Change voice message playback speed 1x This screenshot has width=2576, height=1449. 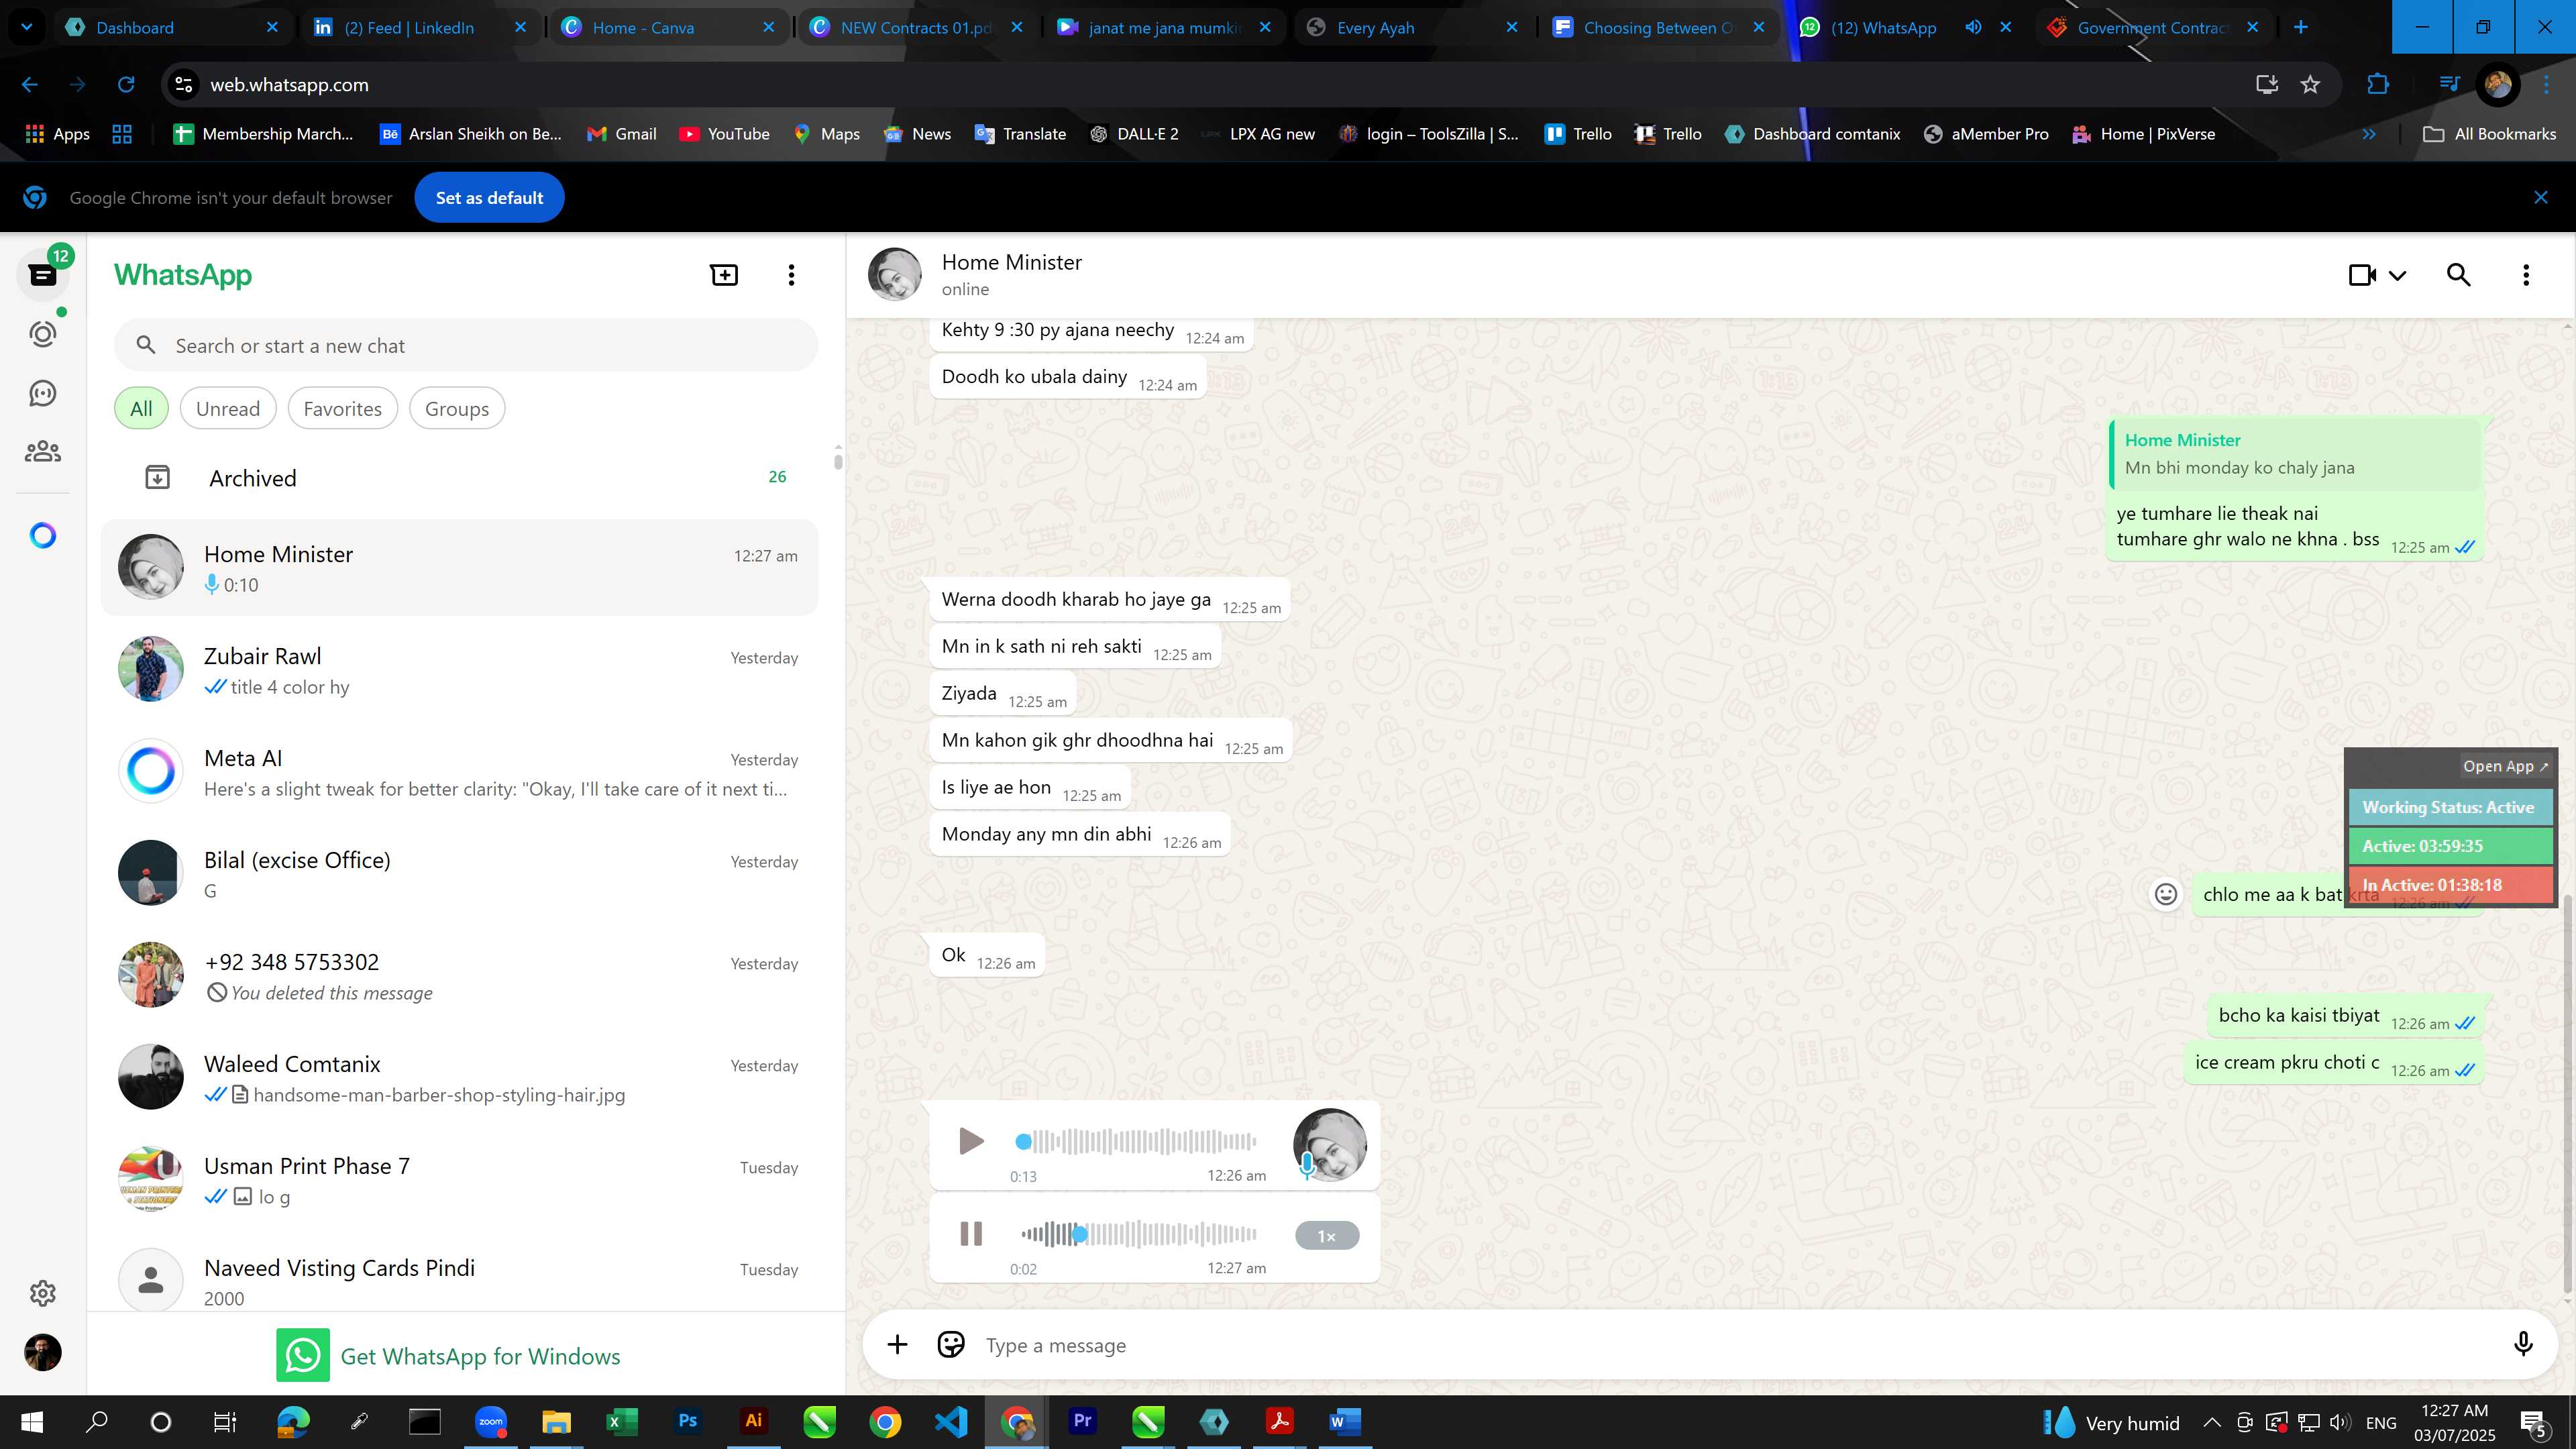pos(1327,1236)
